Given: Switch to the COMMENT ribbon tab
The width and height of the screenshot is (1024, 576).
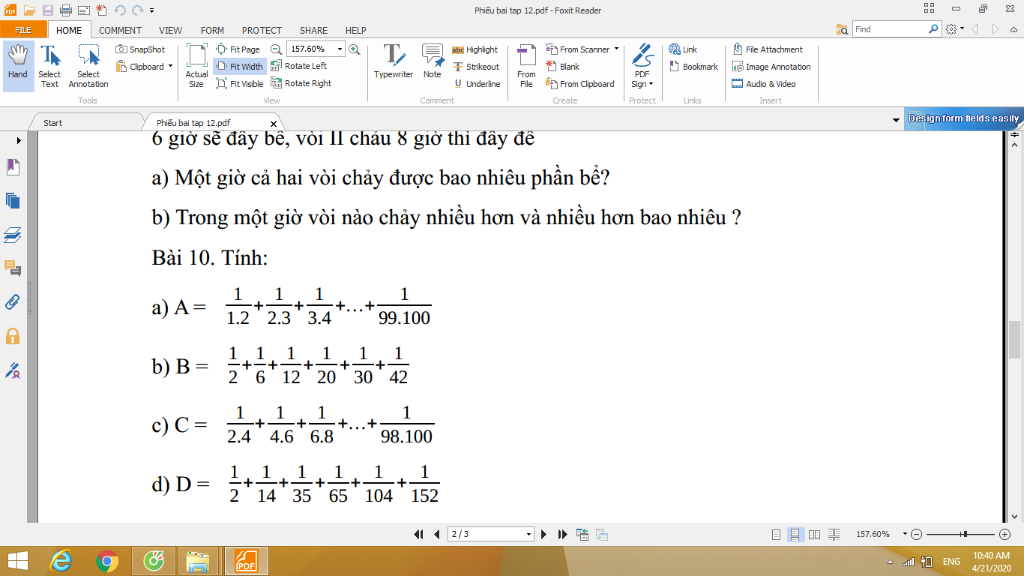Looking at the screenshot, I should (x=120, y=30).
